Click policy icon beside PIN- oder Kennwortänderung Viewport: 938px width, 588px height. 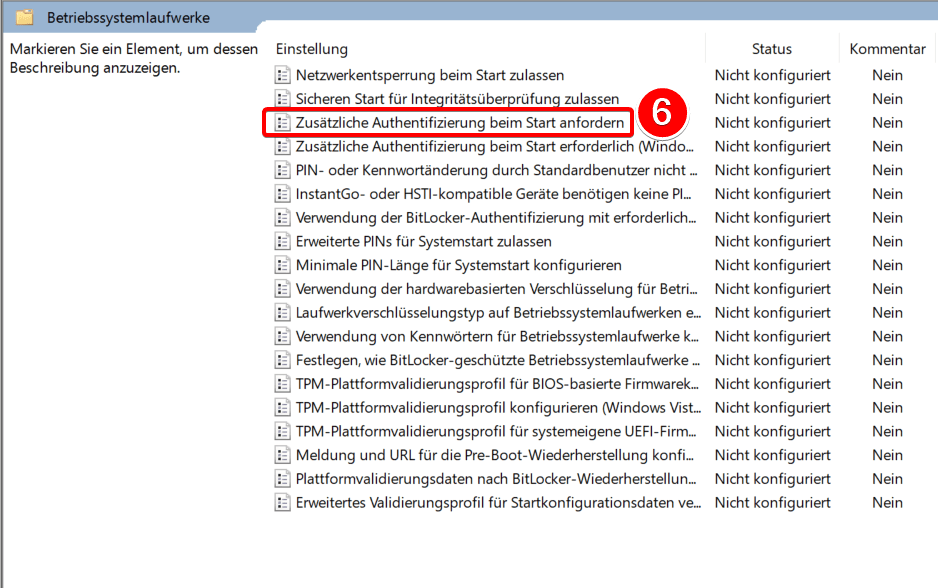[x=282, y=170]
